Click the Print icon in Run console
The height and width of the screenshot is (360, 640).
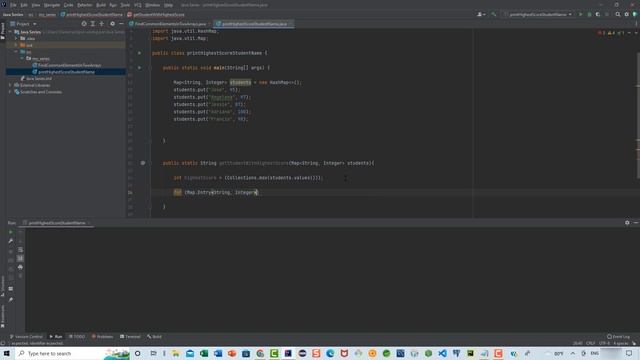pos(20,267)
